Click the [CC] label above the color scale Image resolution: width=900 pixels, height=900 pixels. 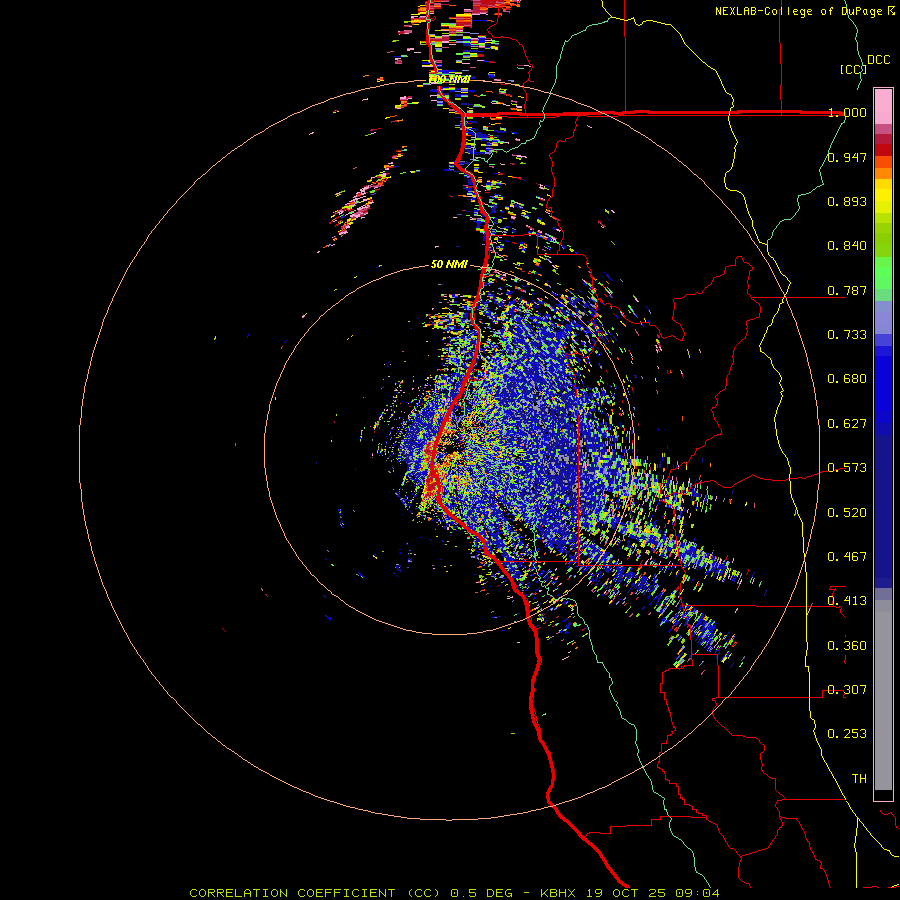point(854,69)
